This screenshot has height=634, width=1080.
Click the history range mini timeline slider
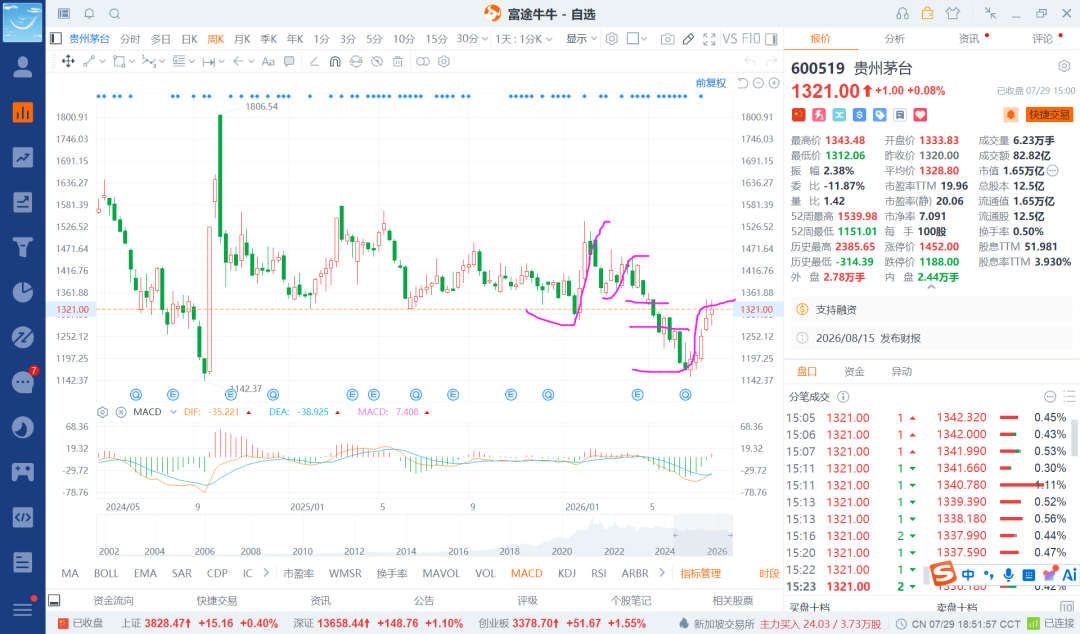[703, 535]
